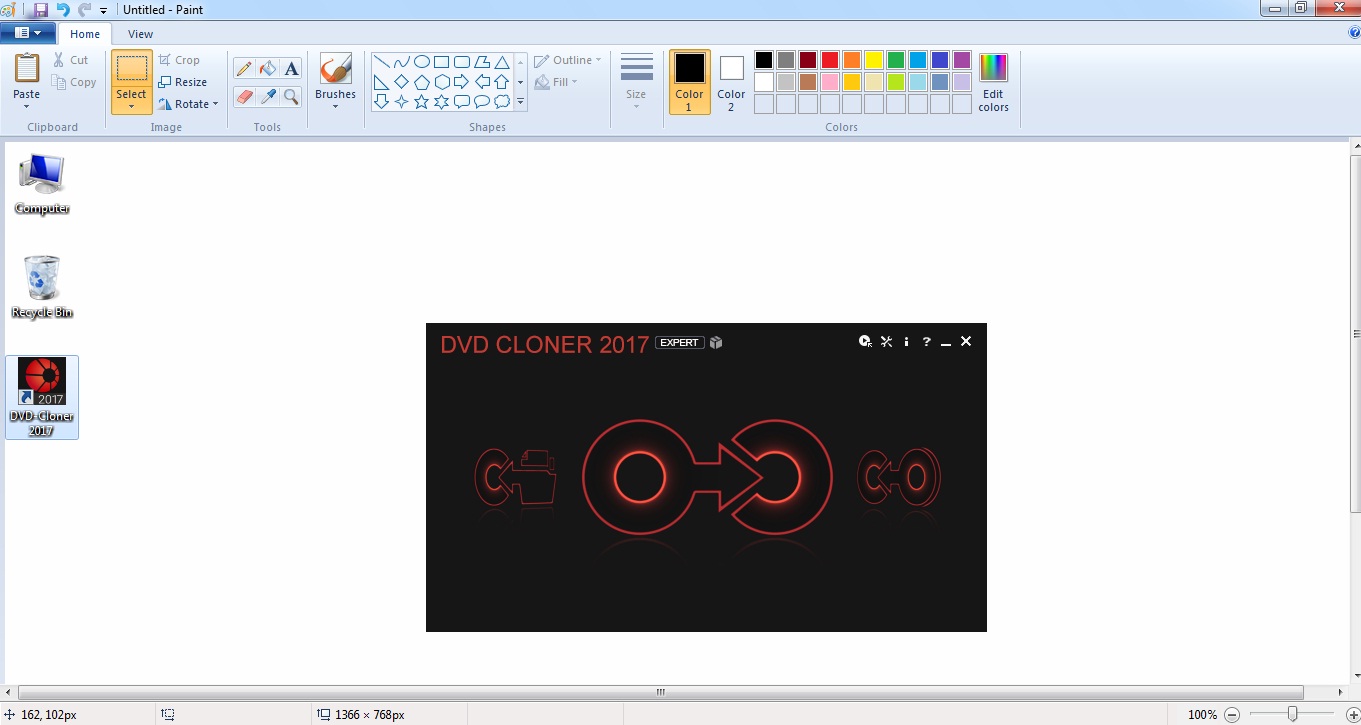Choose the Curve shape
The height and width of the screenshot is (725, 1361).
pyautogui.click(x=402, y=62)
